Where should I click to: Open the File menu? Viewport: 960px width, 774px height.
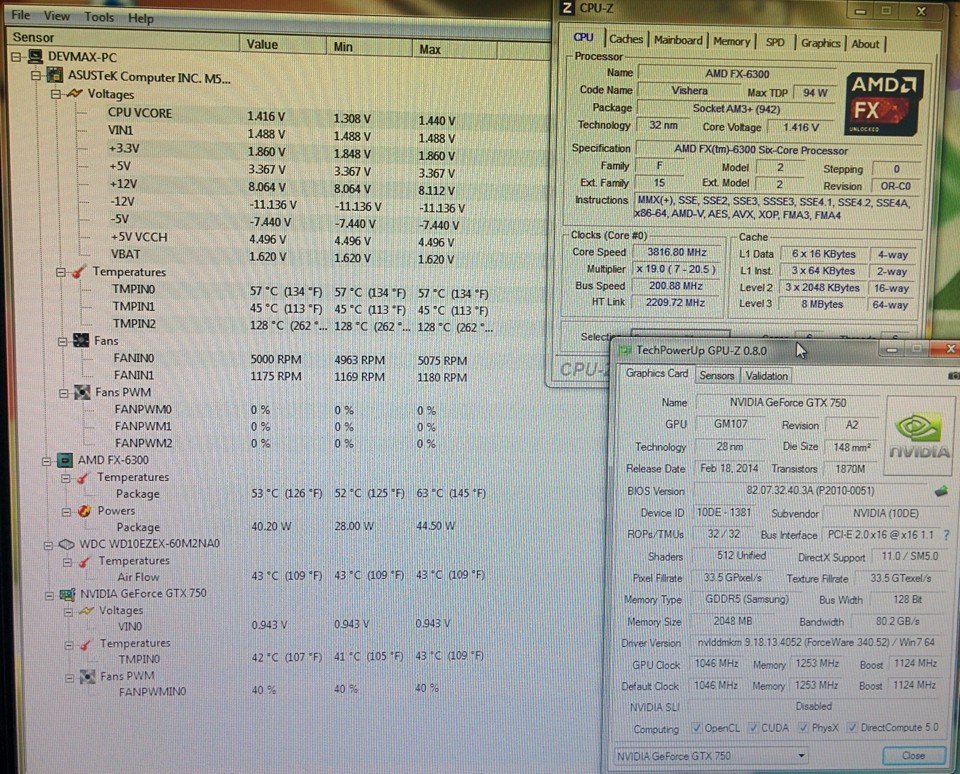pyautogui.click(x=20, y=14)
